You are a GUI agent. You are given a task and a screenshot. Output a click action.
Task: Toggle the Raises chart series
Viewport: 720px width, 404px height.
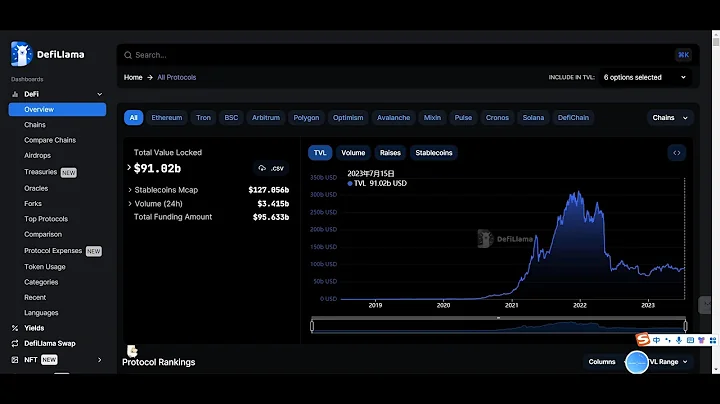[x=390, y=153]
